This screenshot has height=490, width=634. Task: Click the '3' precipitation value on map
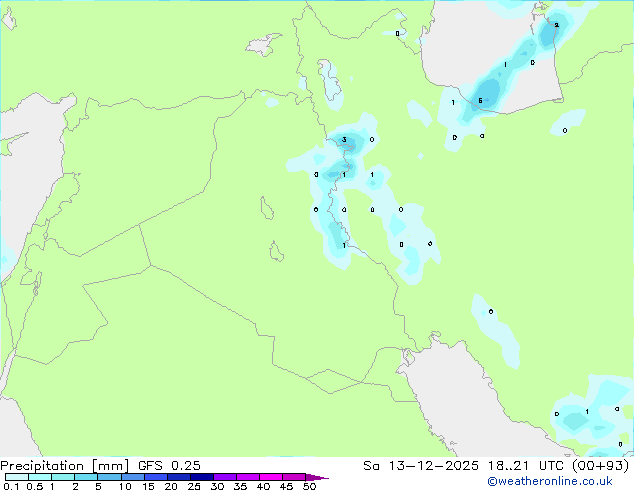pos(344,140)
